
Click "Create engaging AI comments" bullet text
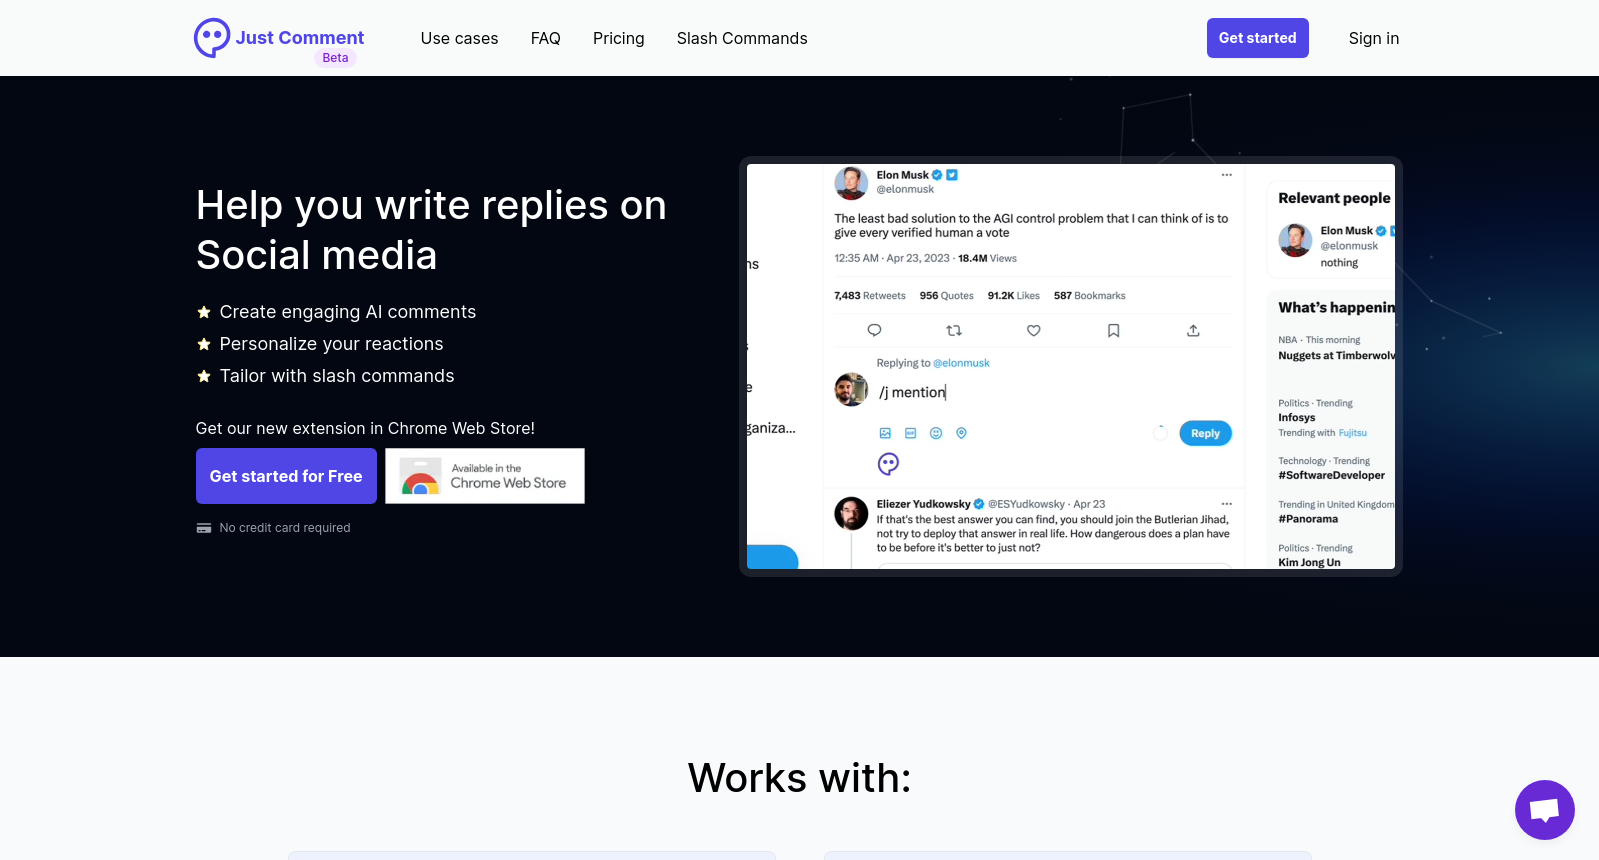348,312
